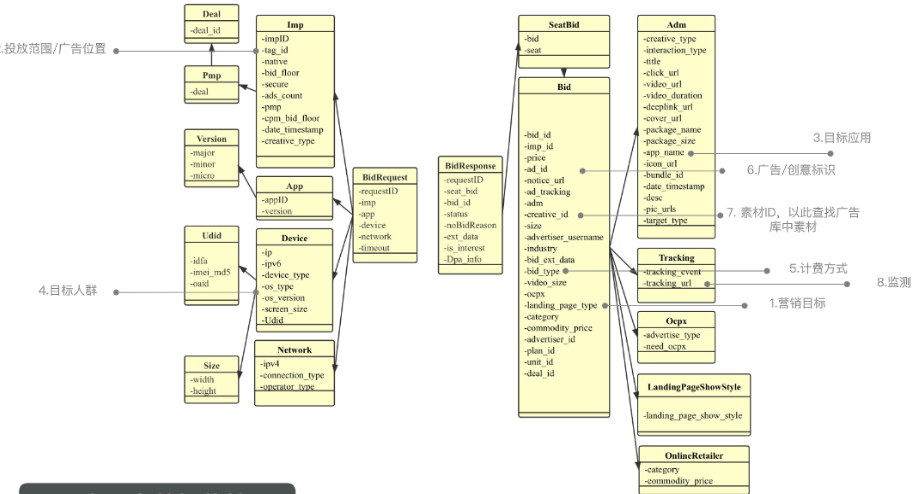This screenshot has height=494, width=915.
Task: Click the Adm class title
Action: click(676, 24)
